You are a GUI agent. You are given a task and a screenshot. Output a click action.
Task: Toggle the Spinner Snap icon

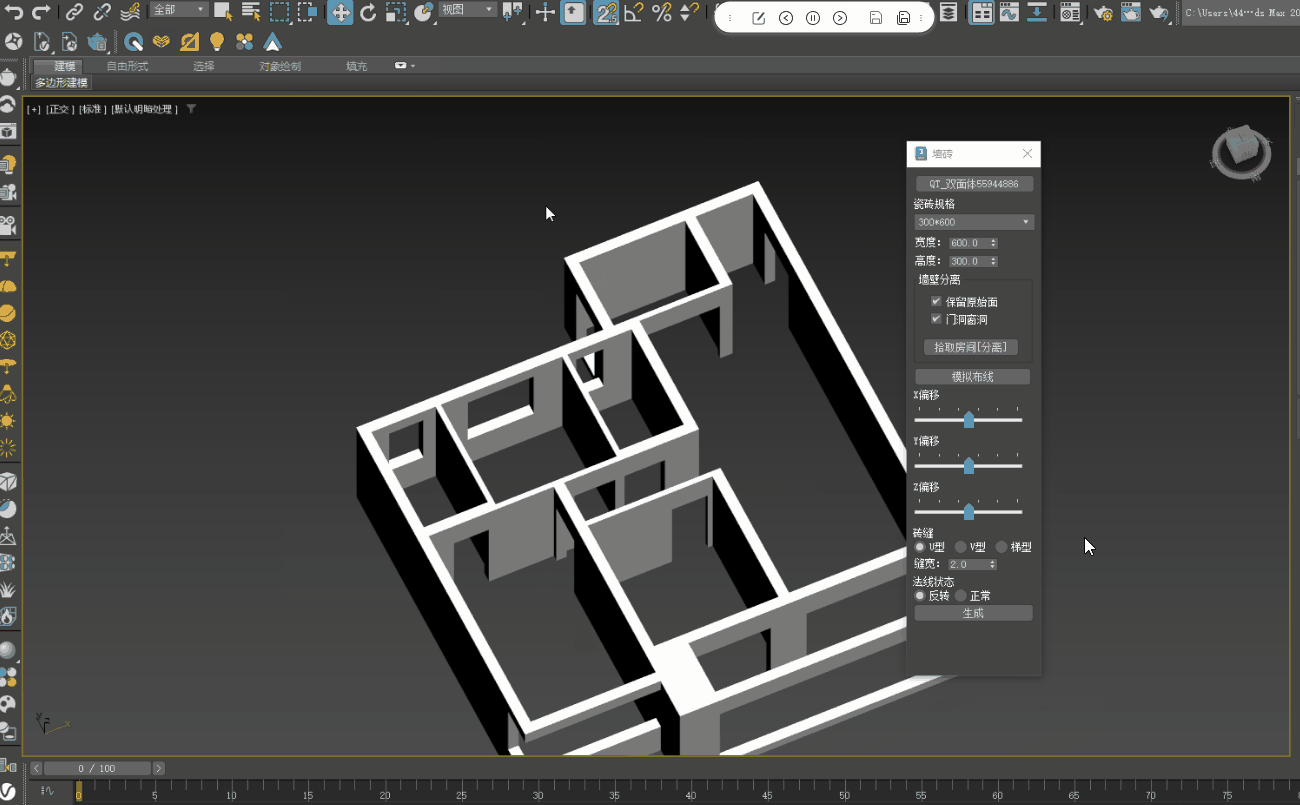point(689,12)
